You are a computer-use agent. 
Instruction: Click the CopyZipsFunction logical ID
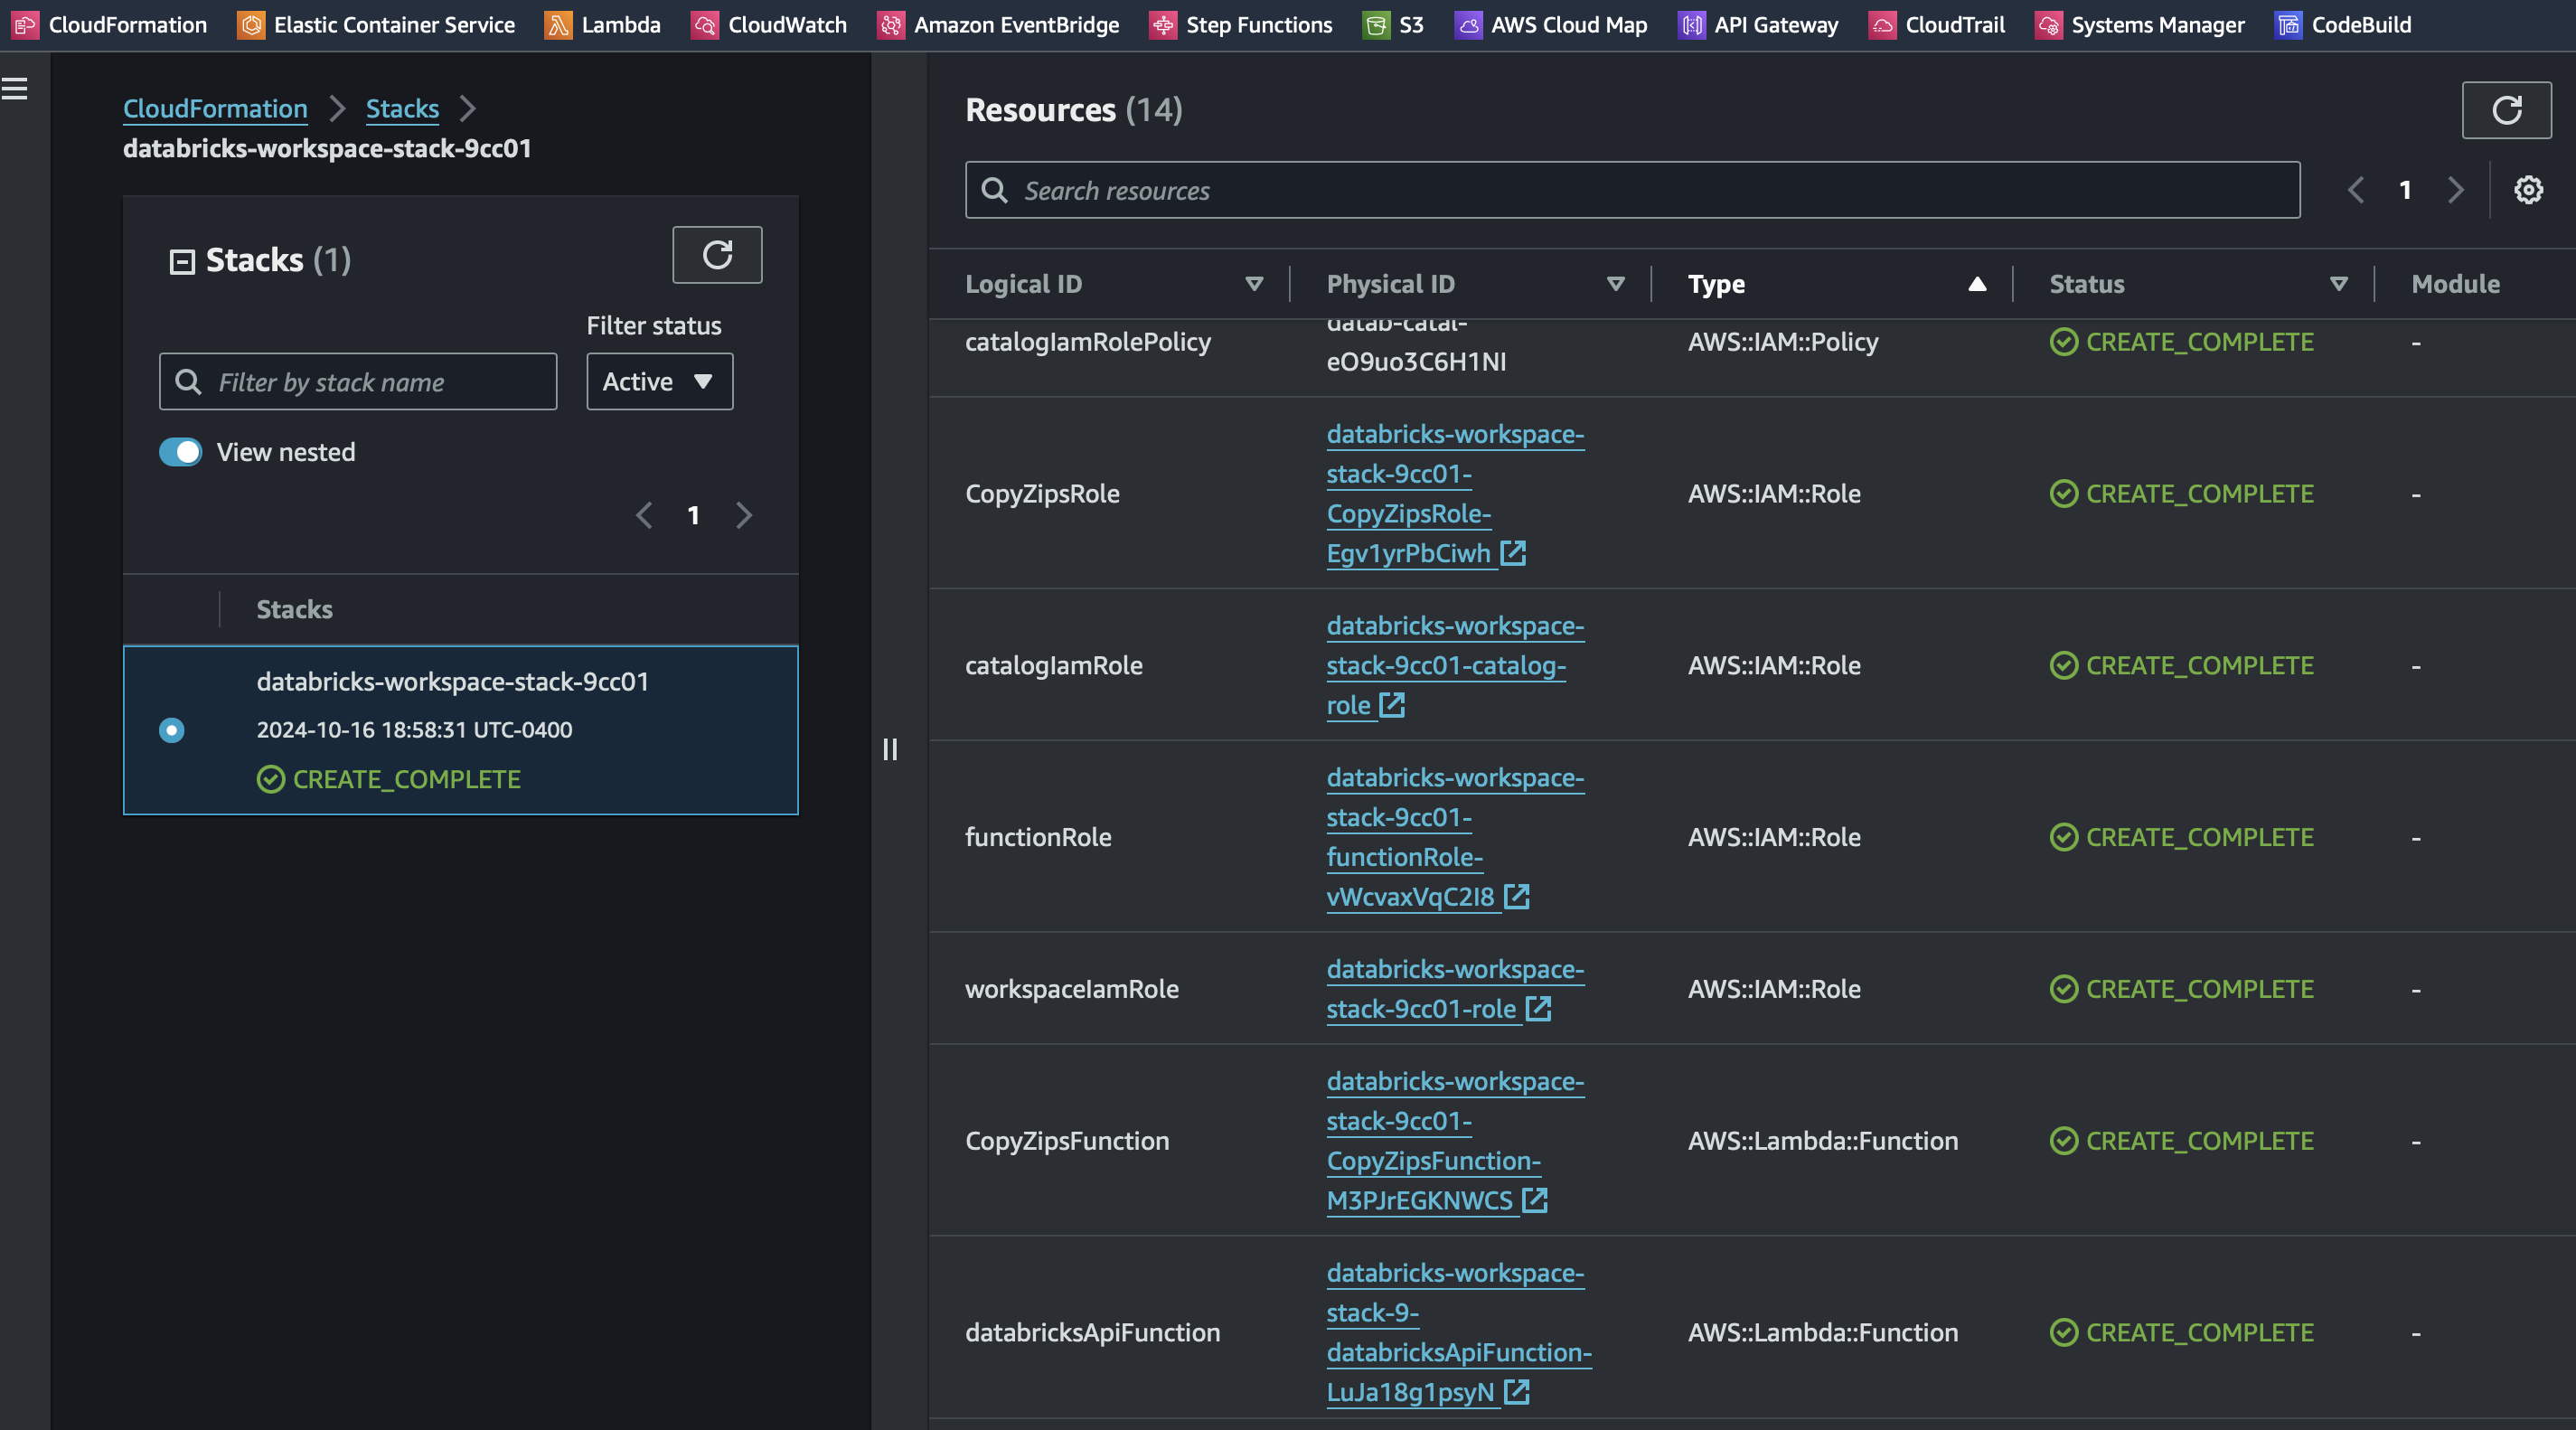[x=1067, y=1141]
